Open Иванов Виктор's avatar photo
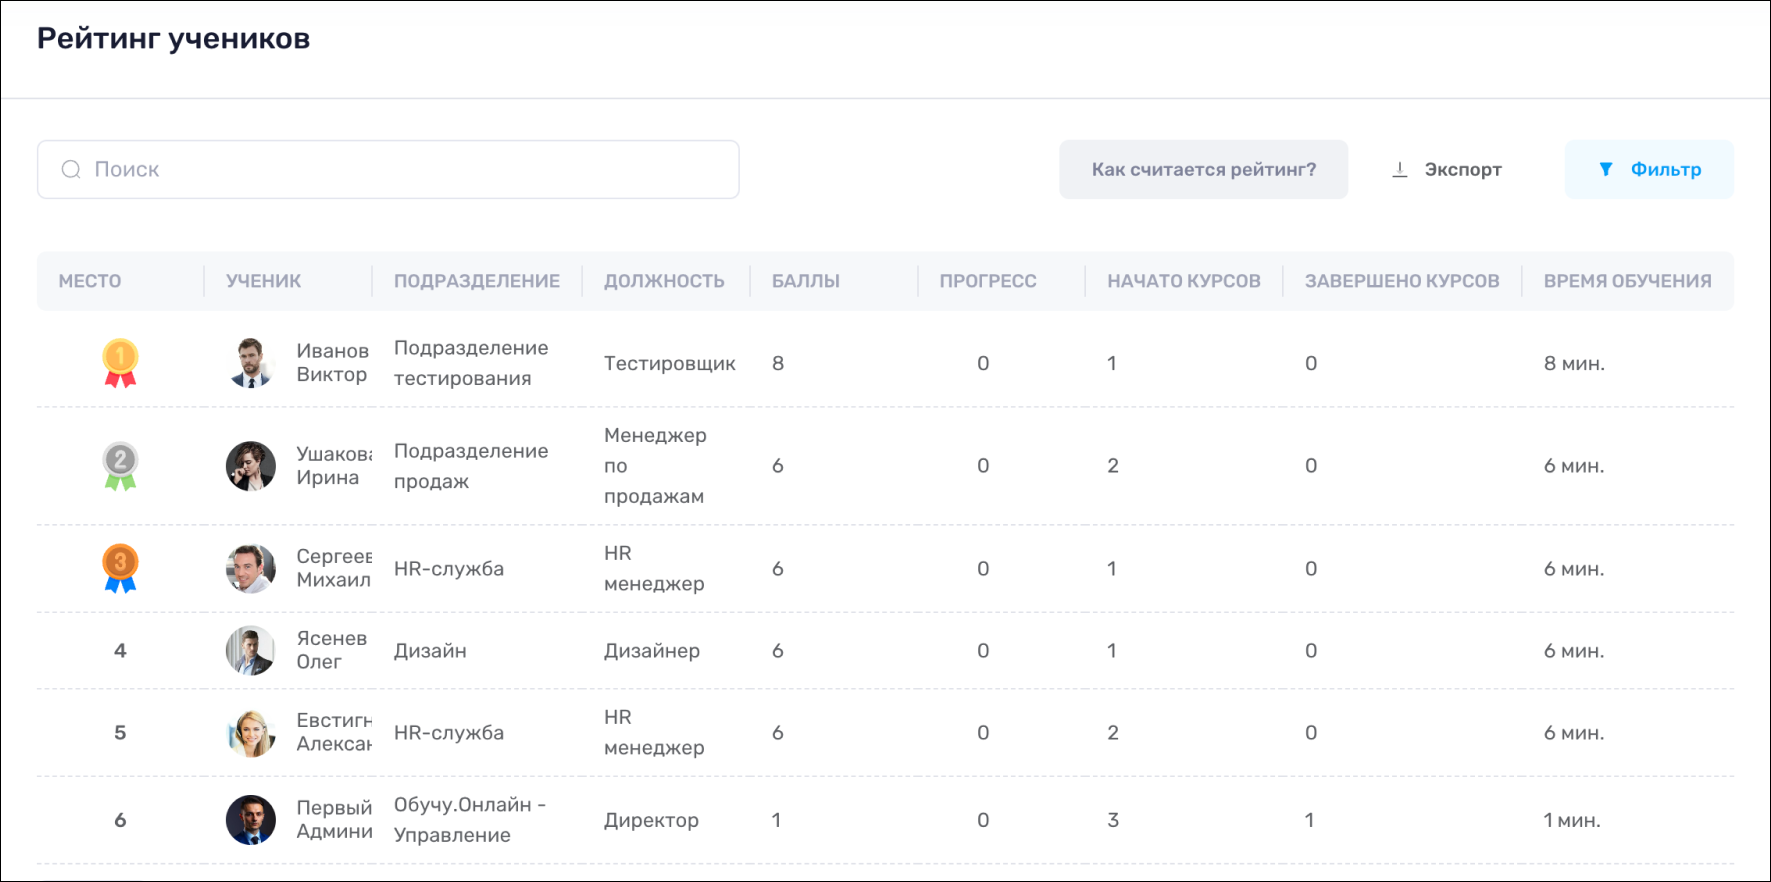 click(251, 363)
